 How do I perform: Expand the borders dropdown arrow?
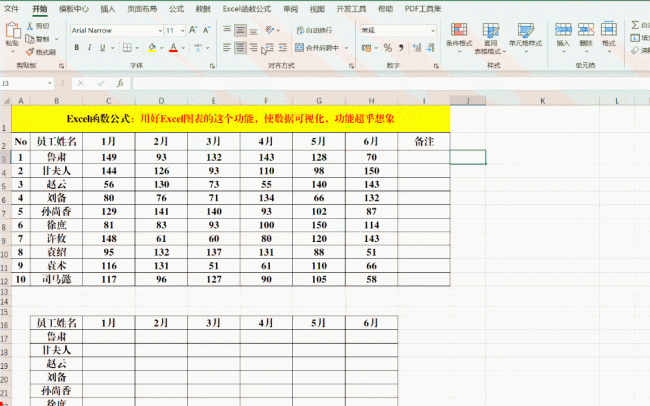click(x=137, y=48)
